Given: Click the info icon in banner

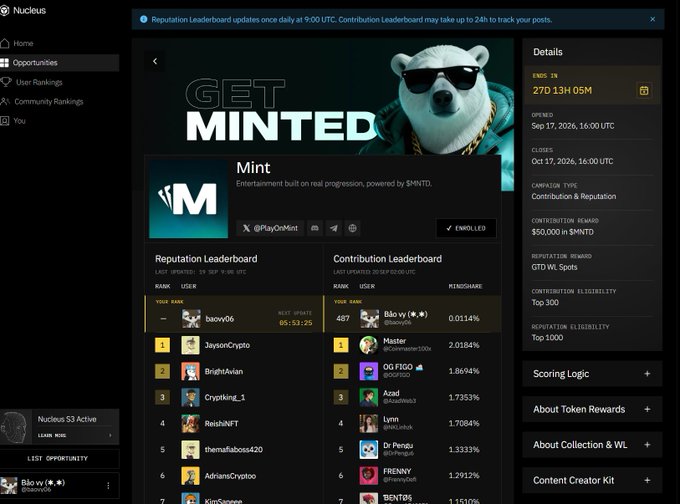Looking at the screenshot, I should tap(144, 20).
